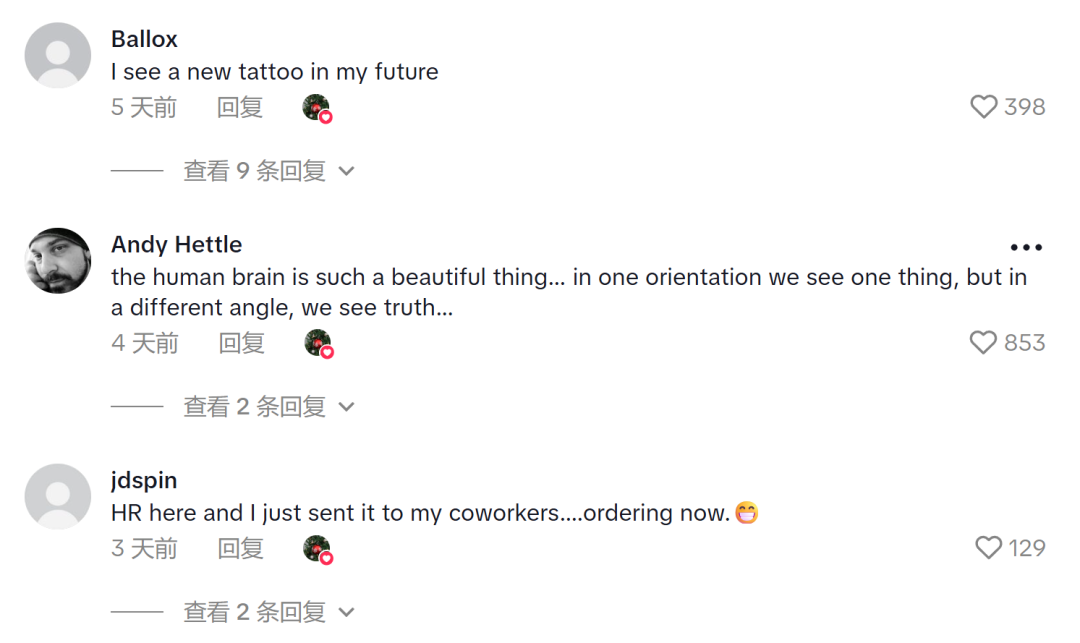Click the 3 天前 timestamp on jdspin's comment
This screenshot has width=1080, height=643.
pos(144,548)
